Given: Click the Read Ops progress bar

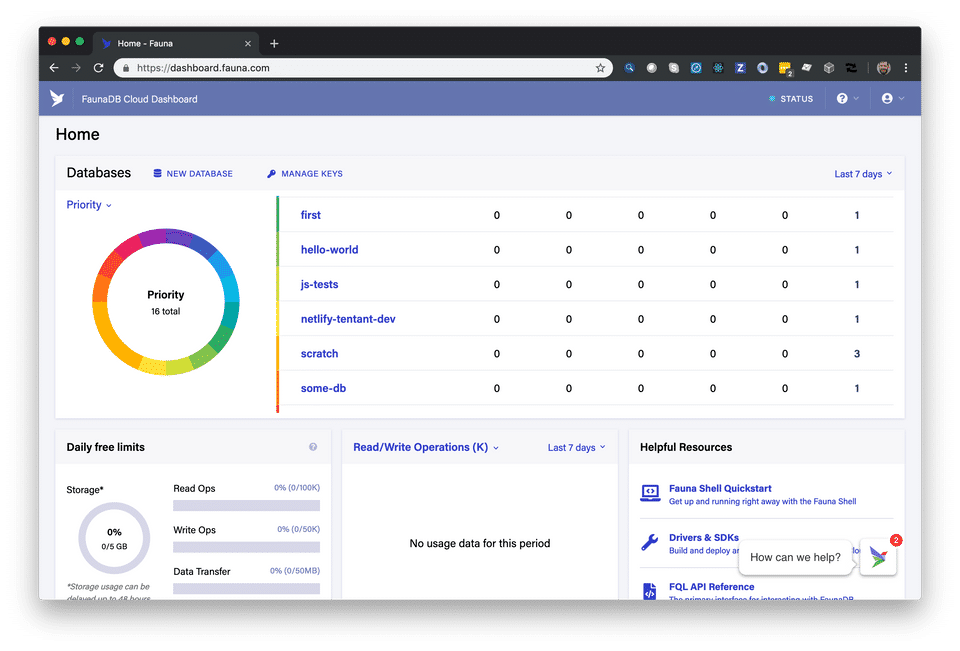Looking at the screenshot, I should tap(246, 505).
